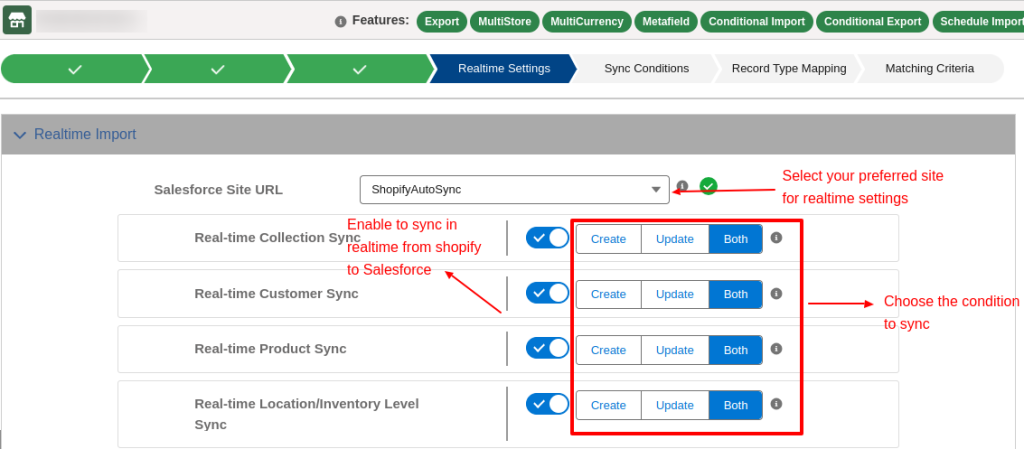This screenshot has width=1024, height=449.
Task: Open the Matching Criteria step
Action: (929, 69)
